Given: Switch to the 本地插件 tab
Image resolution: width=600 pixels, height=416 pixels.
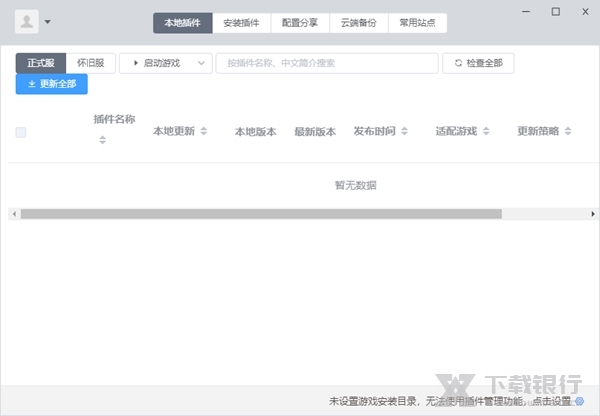Looking at the screenshot, I should [183, 23].
